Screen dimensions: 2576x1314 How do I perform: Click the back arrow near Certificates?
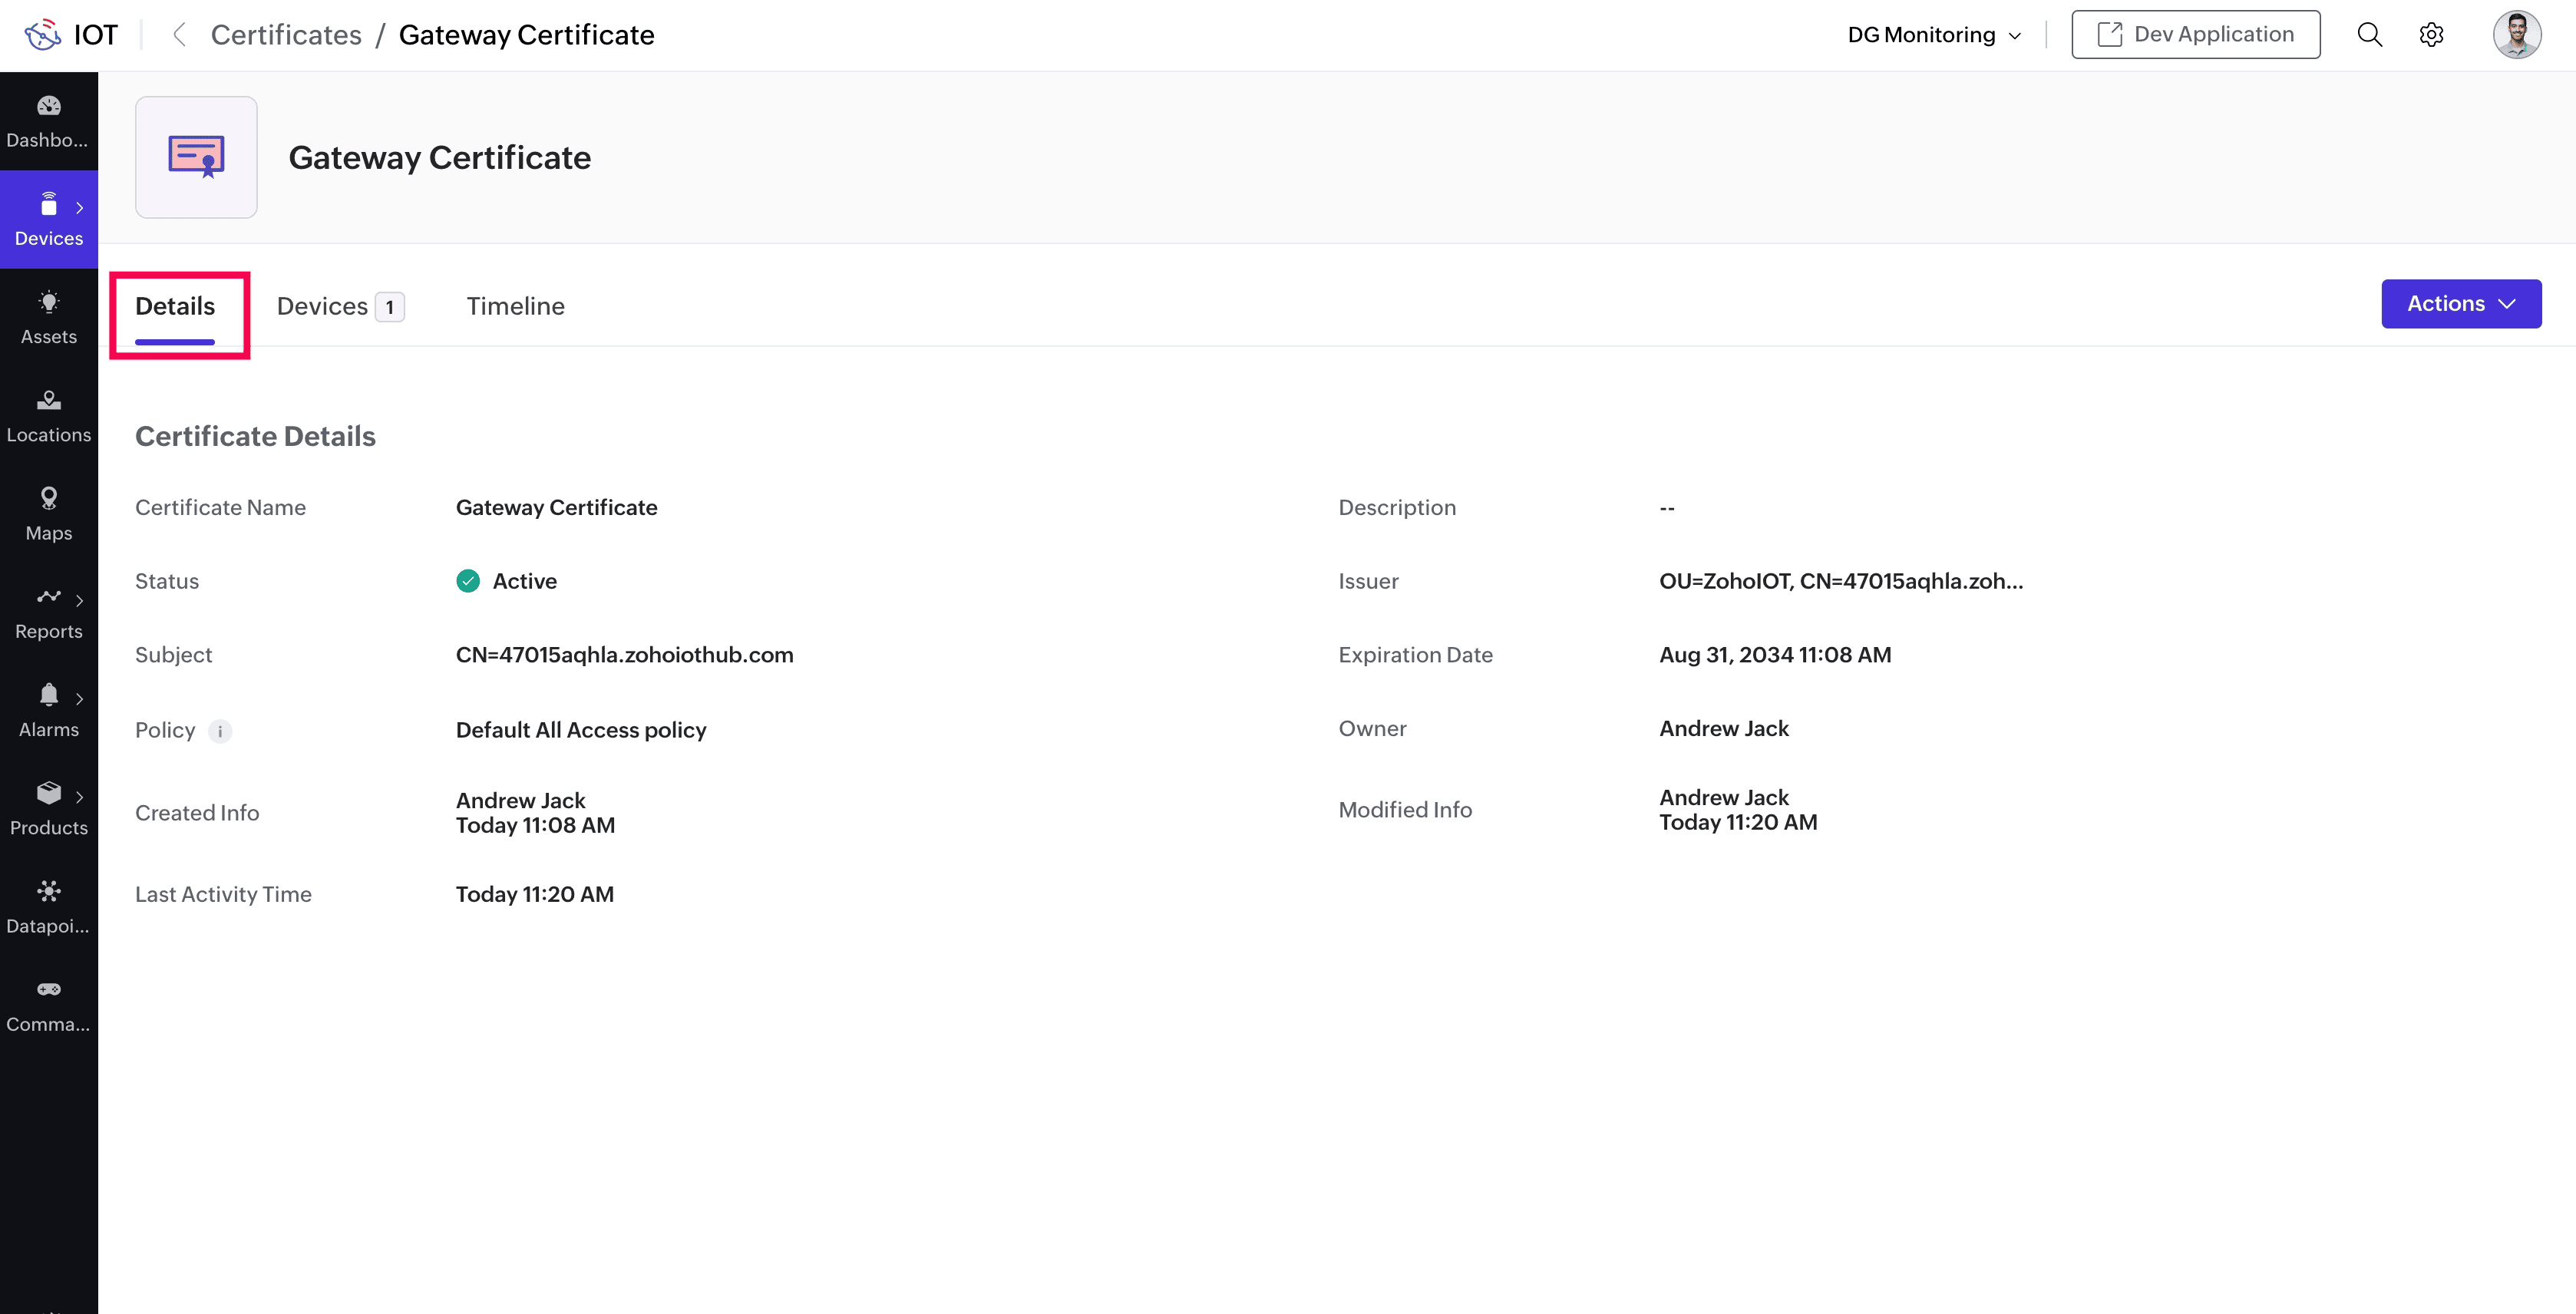point(179,35)
